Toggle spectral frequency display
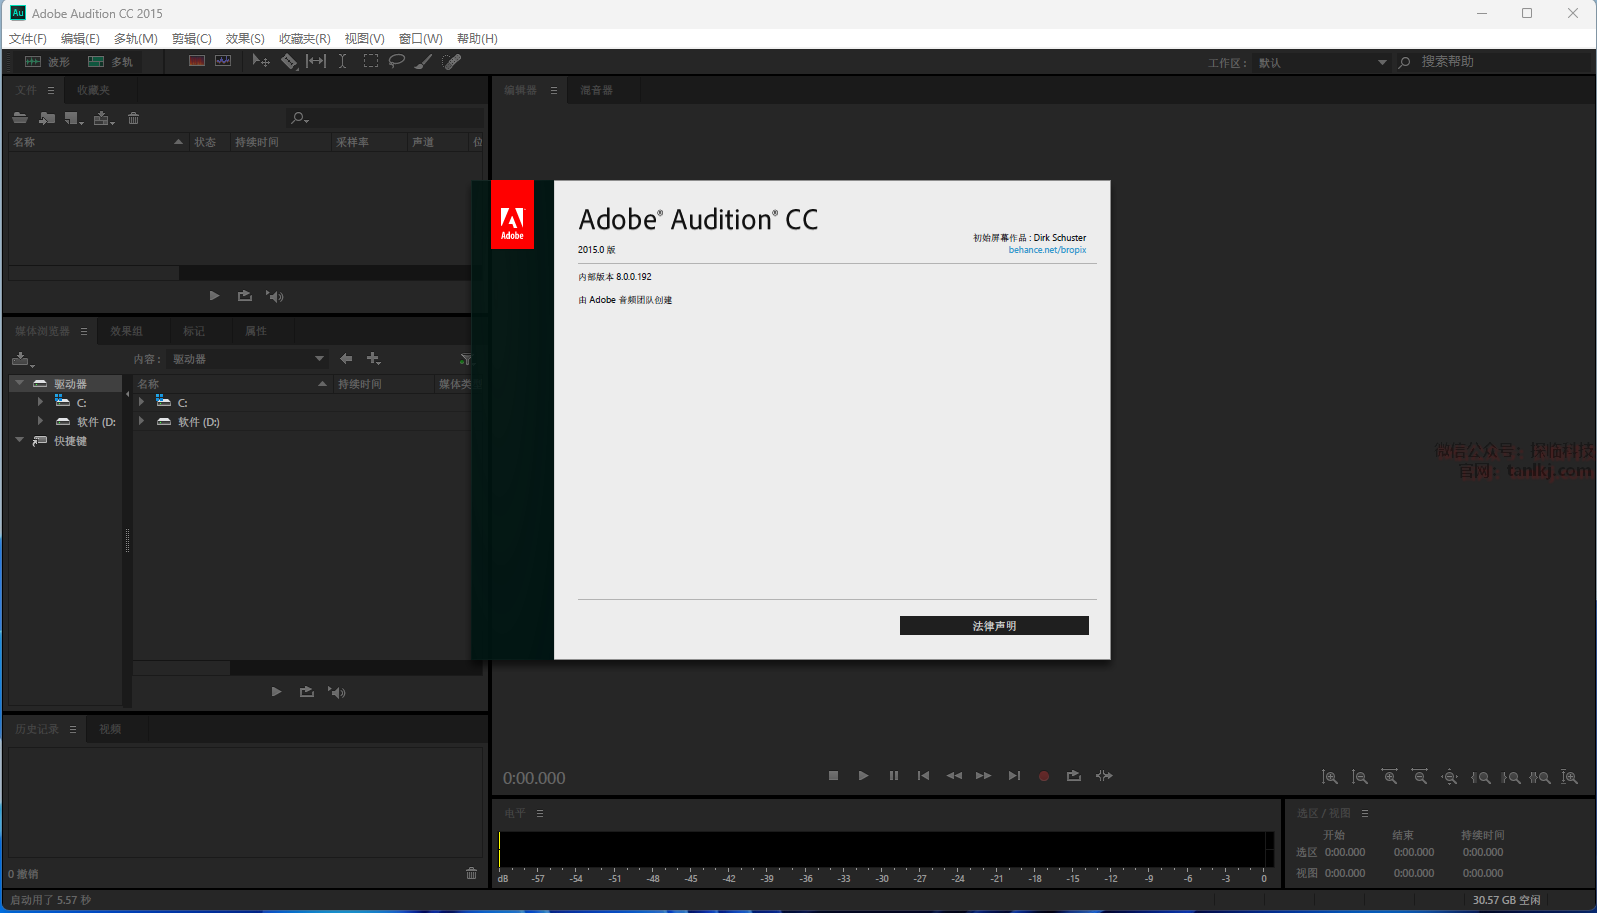The width and height of the screenshot is (1597, 913). point(197,62)
